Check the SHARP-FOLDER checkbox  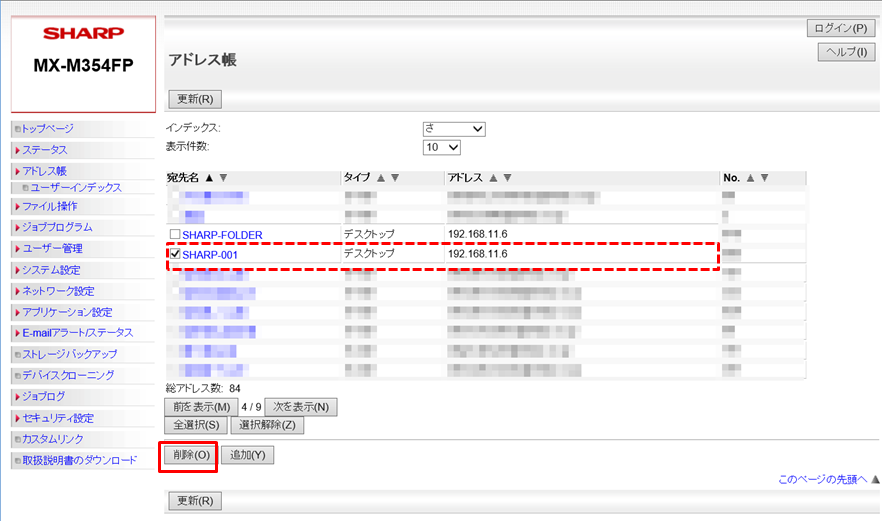pyautogui.click(x=175, y=234)
